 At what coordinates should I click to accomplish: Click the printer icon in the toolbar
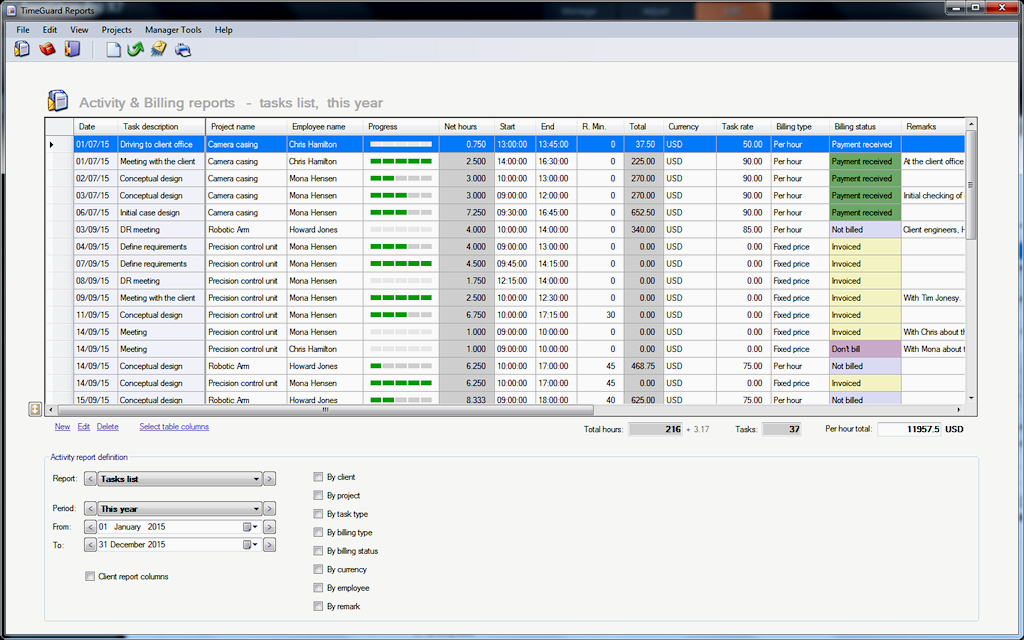click(x=183, y=49)
